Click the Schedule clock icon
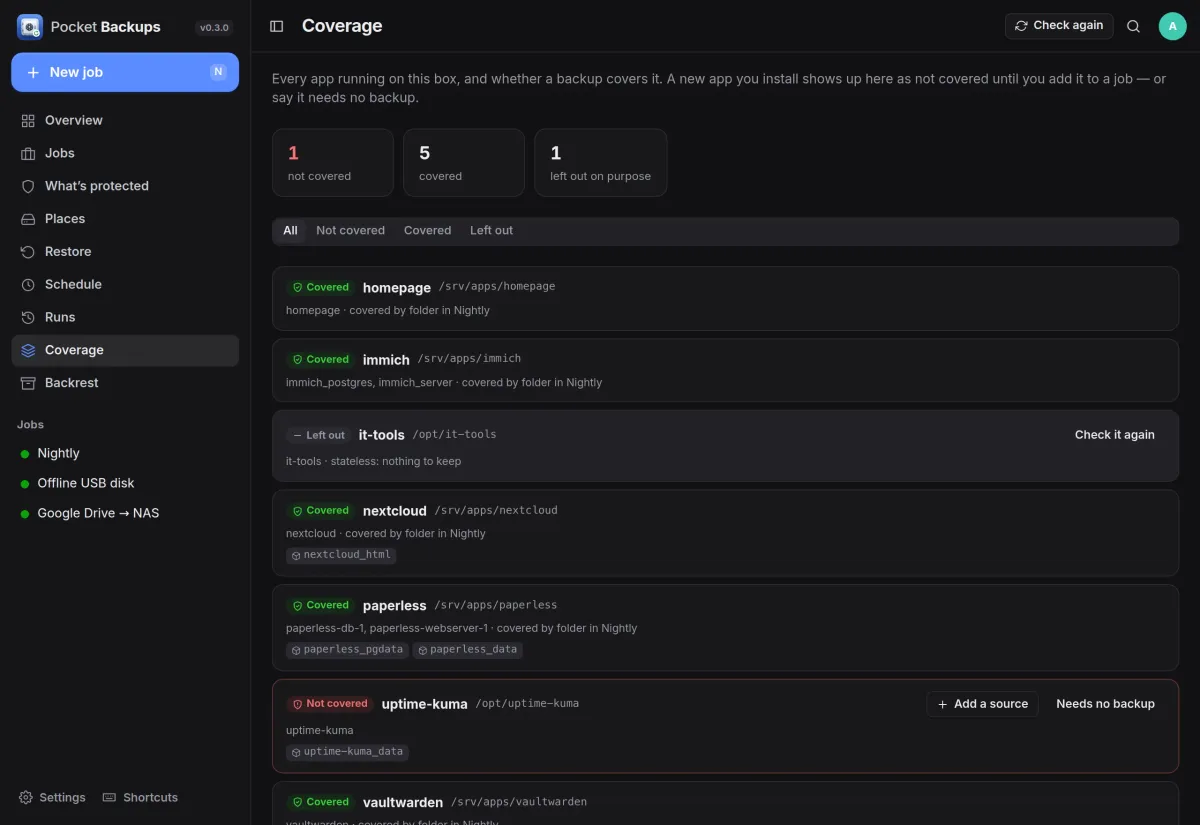Screen dimensions: 1200x825 tap(28, 285)
